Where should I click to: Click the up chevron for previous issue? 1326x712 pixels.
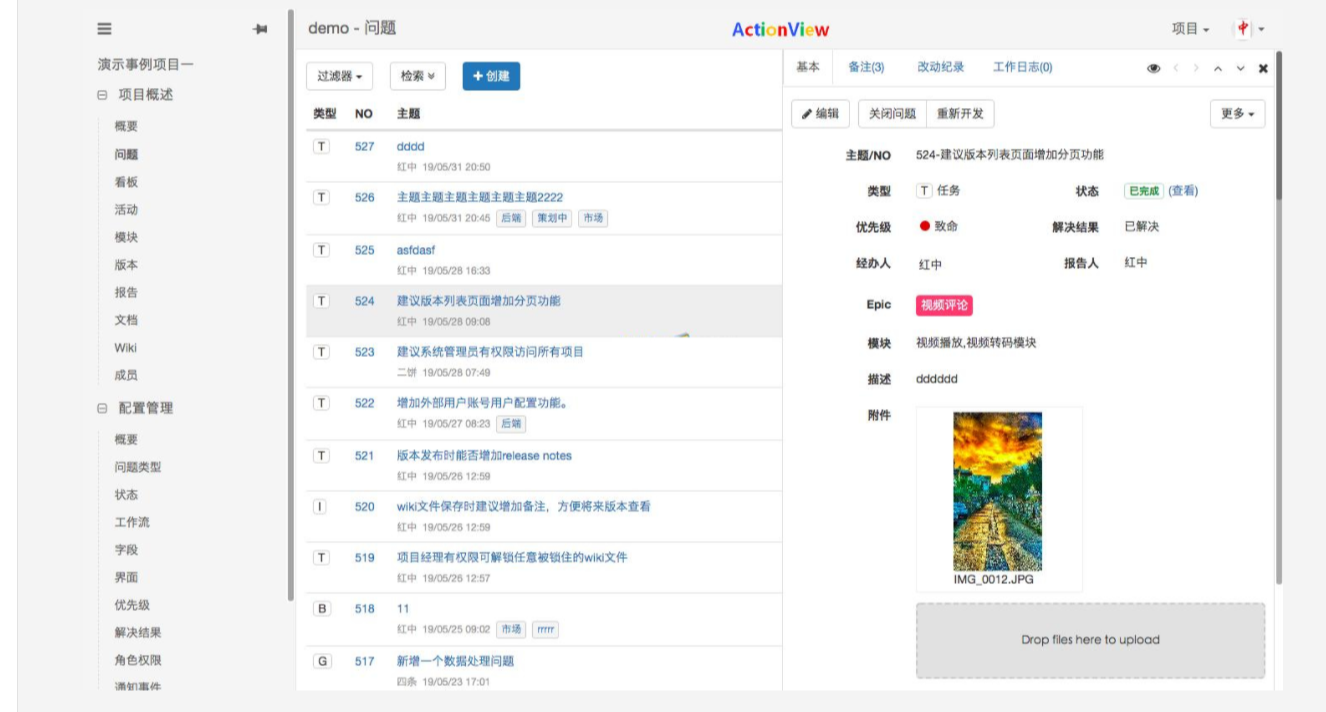pyautogui.click(x=1217, y=68)
